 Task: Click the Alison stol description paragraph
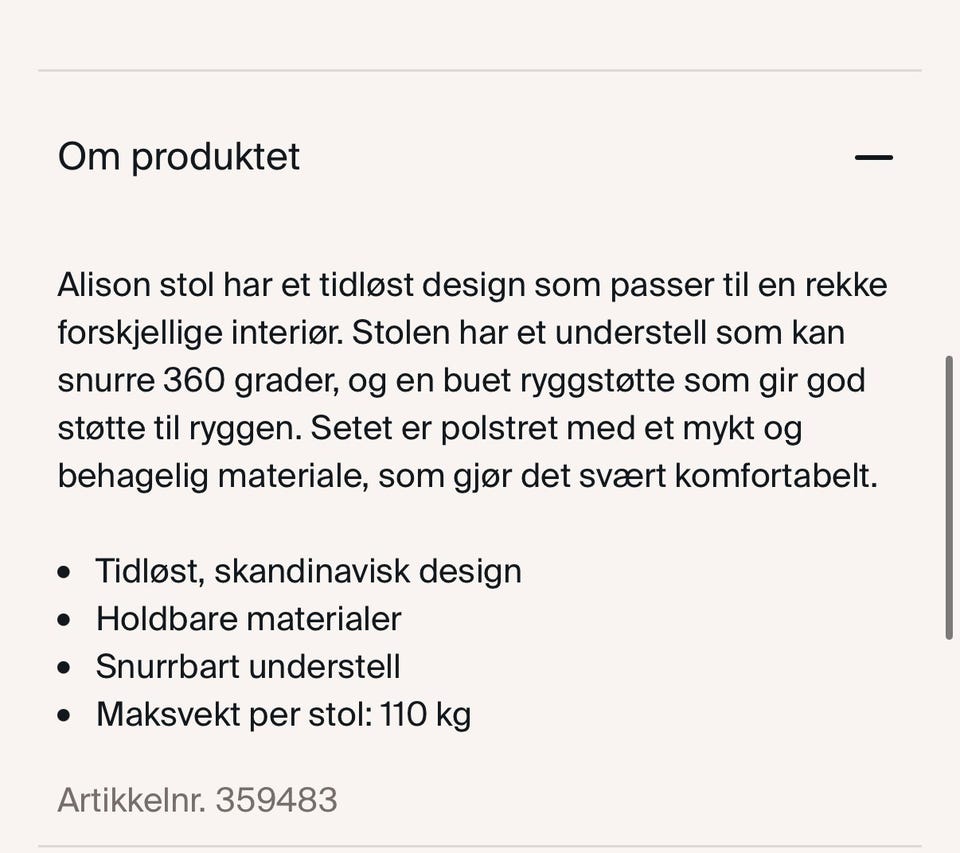[472, 380]
